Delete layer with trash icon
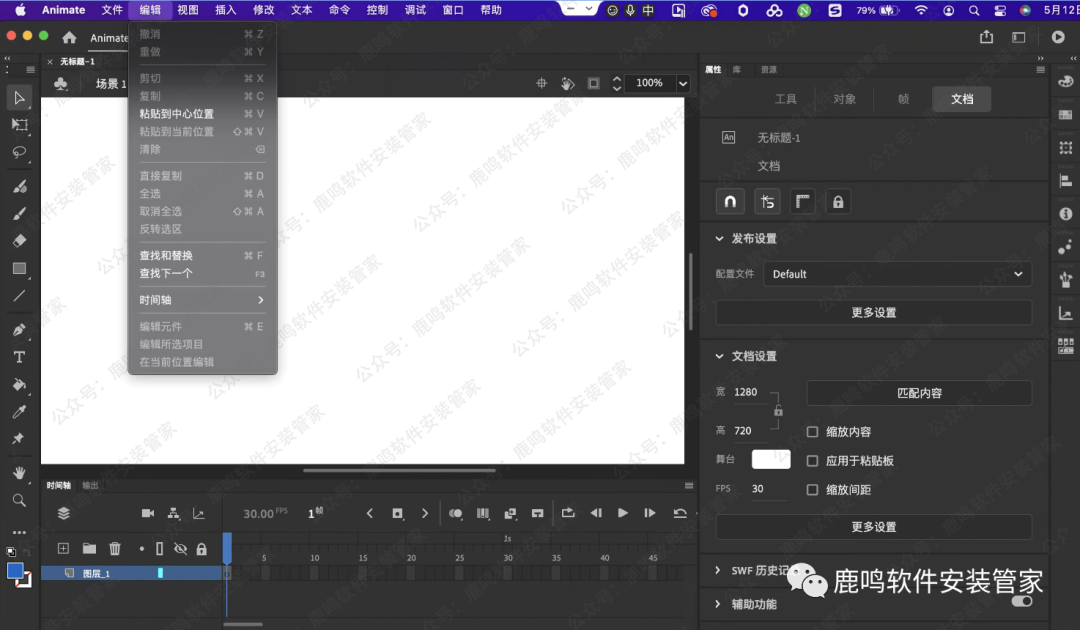 115,548
